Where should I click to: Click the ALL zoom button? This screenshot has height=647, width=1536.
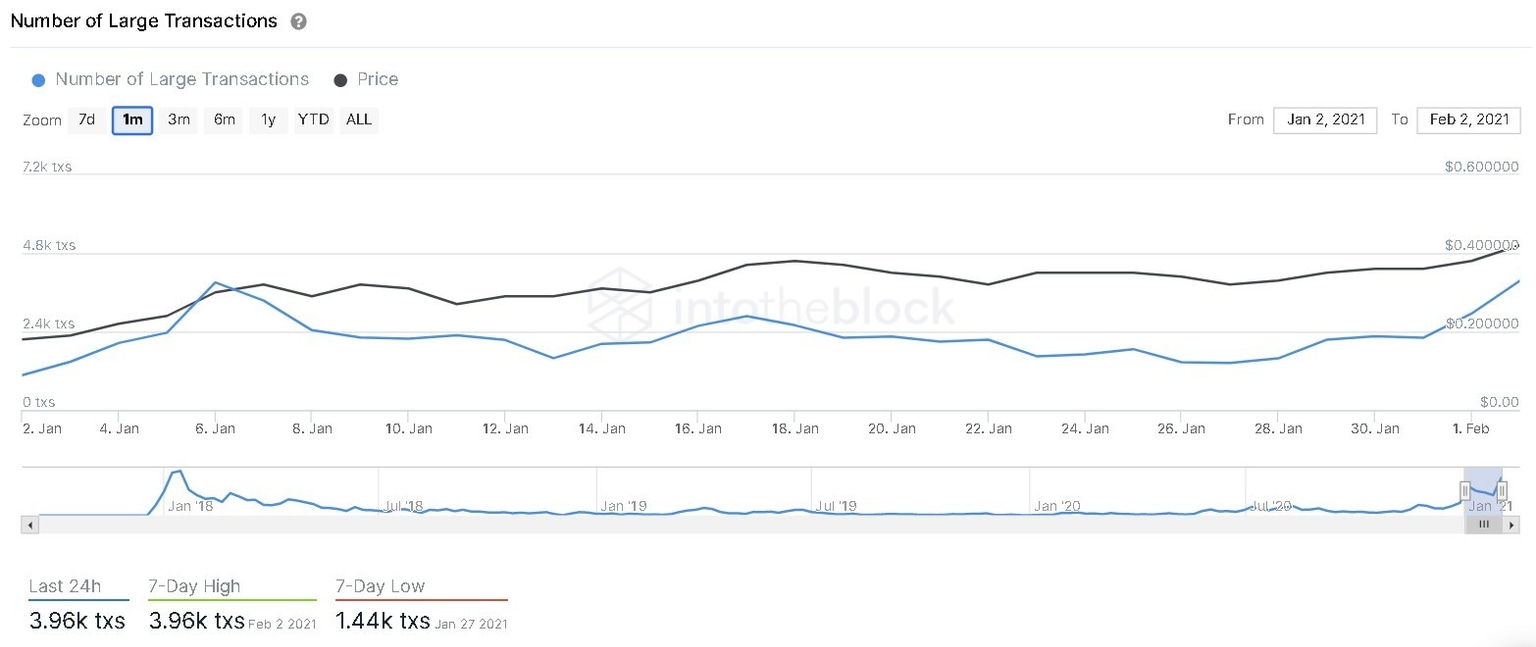click(359, 119)
